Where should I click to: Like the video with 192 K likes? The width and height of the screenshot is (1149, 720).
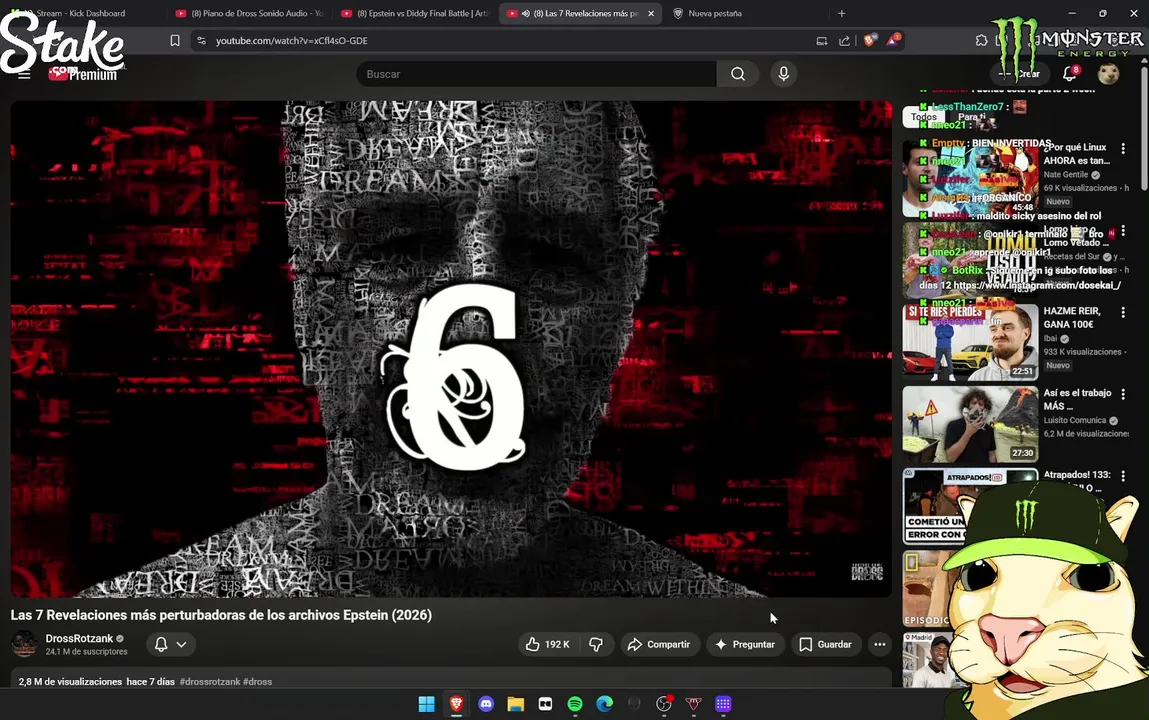pyautogui.click(x=548, y=645)
